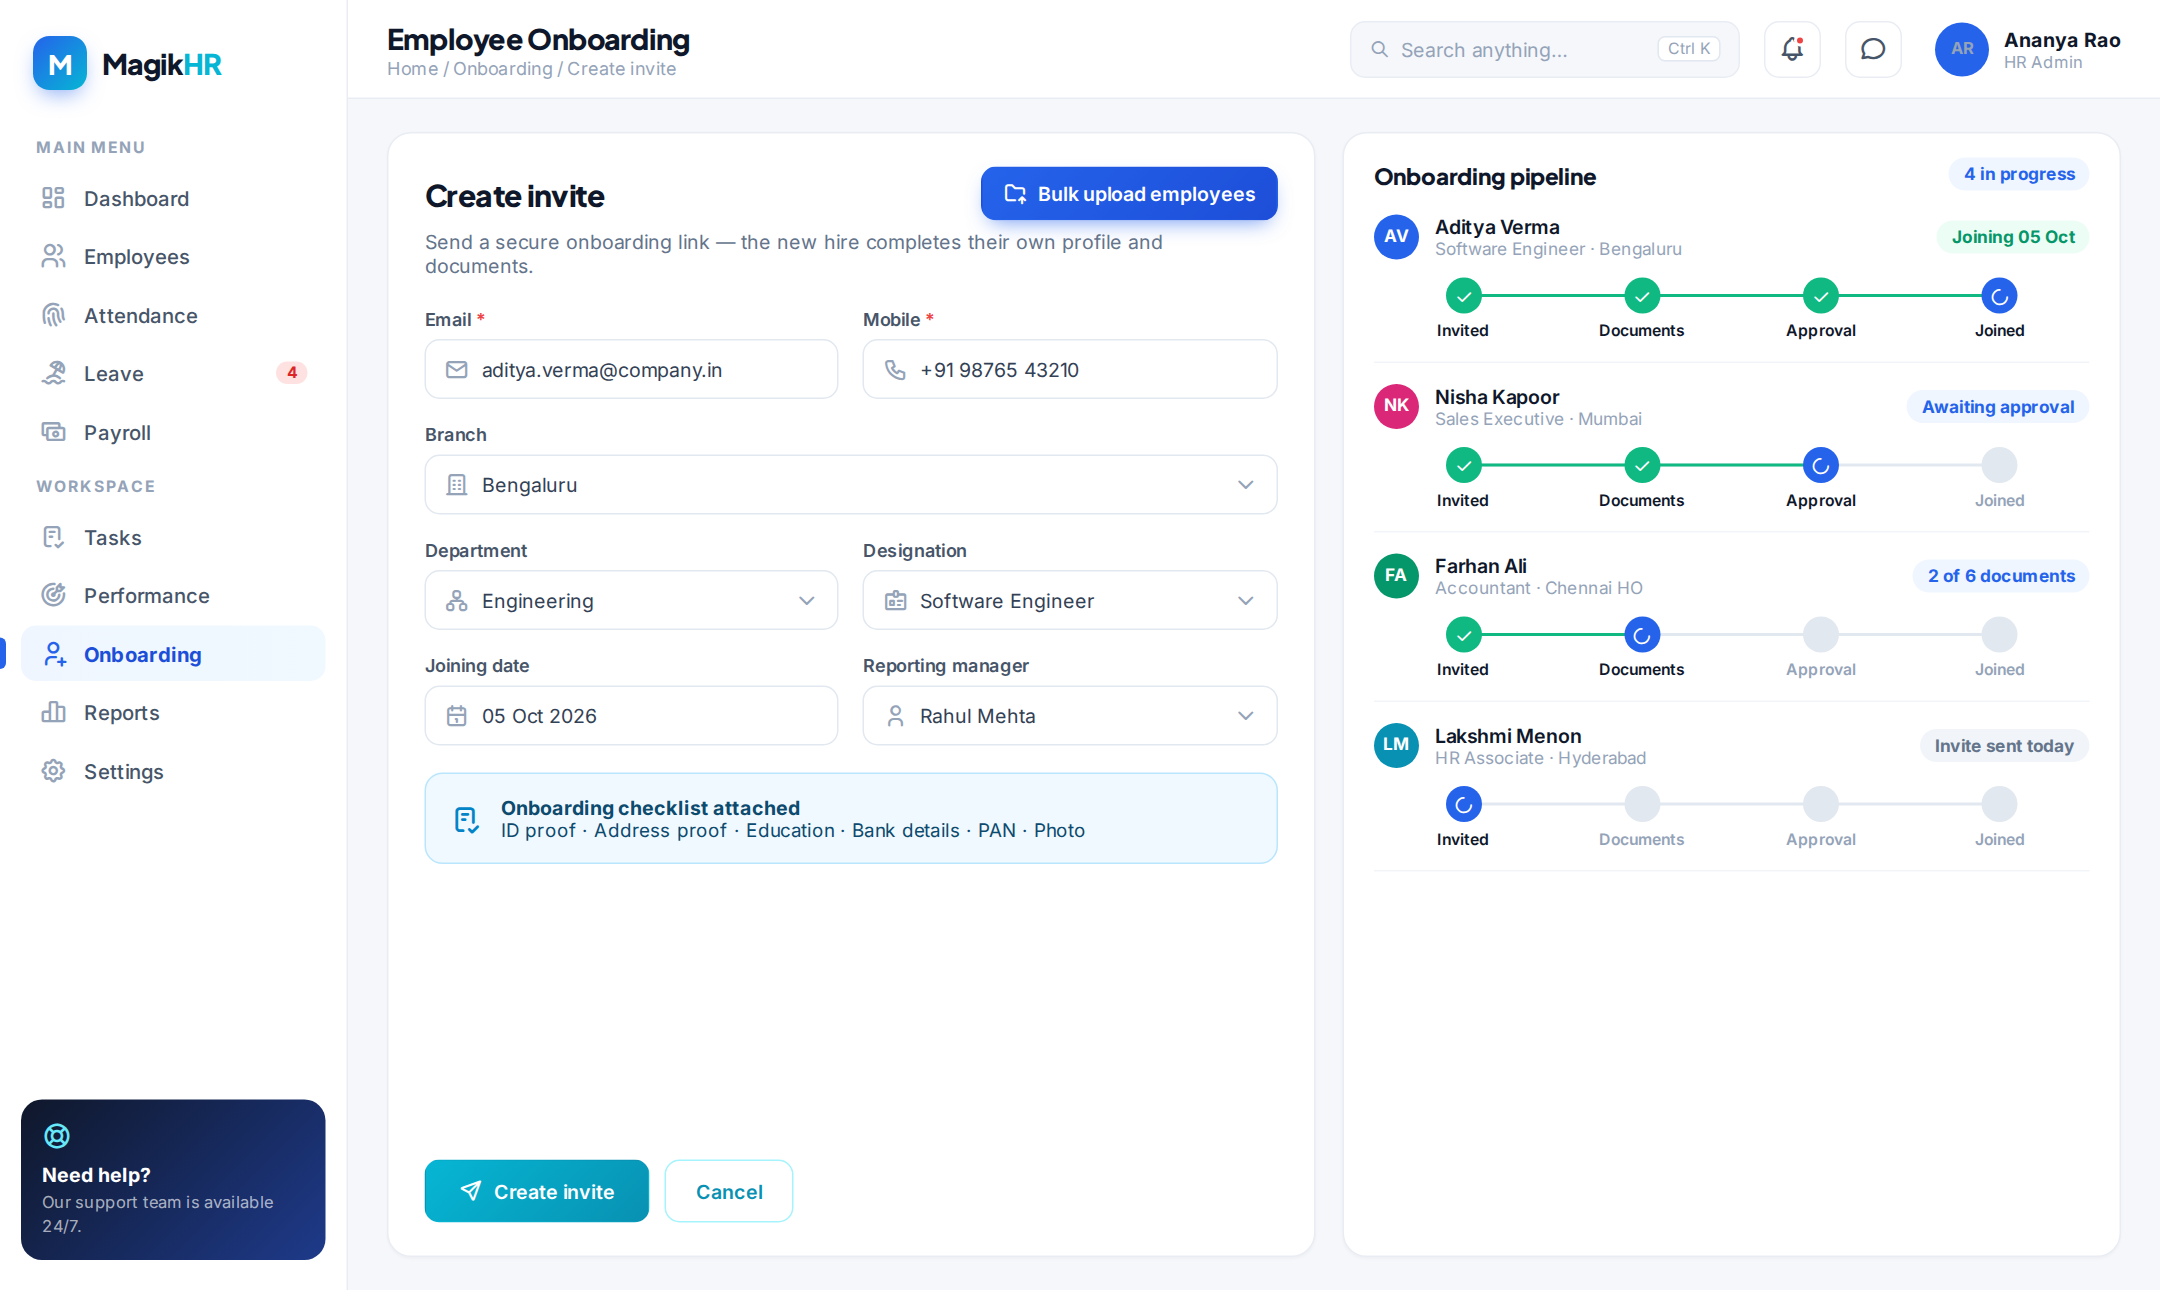Viewport: 2160px width, 1290px height.
Task: Click Ananya Rao's AR avatar
Action: coord(1962,49)
